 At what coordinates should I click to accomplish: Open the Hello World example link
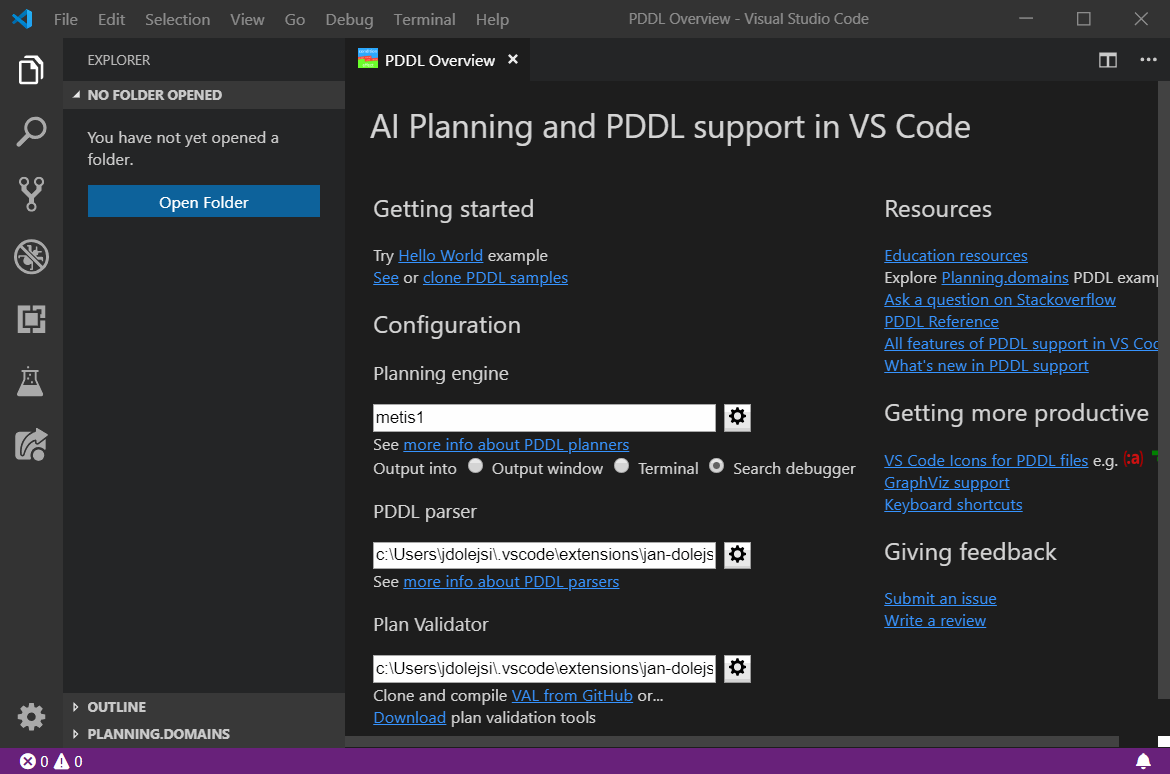pos(440,256)
